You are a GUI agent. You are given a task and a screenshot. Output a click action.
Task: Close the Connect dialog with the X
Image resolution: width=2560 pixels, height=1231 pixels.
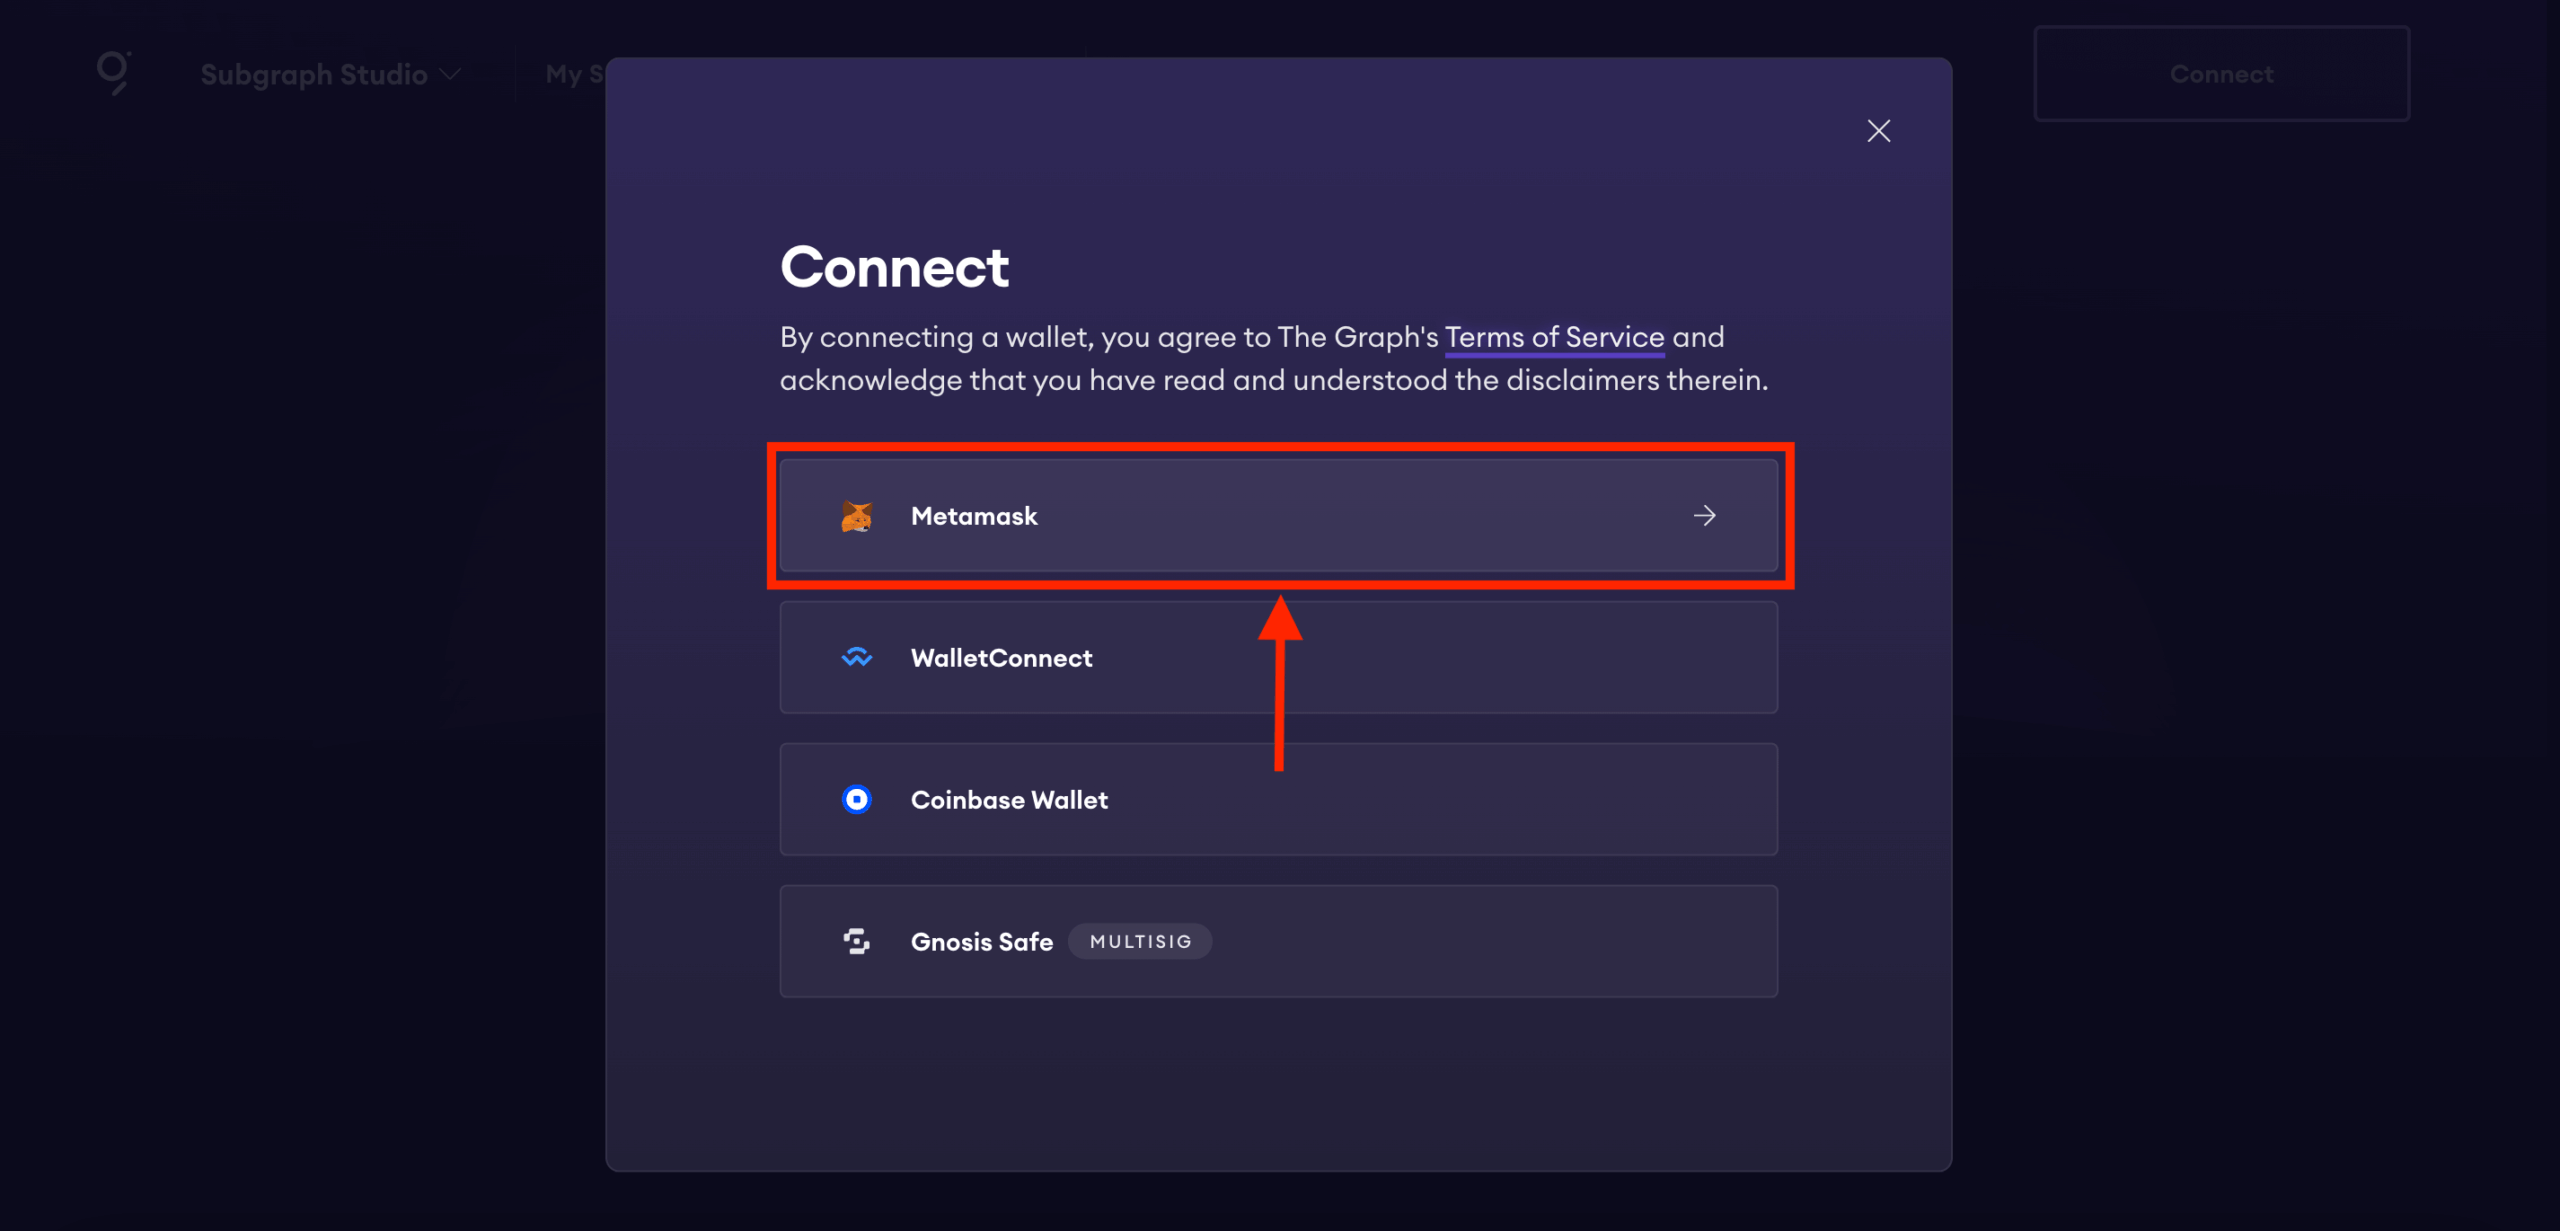(1879, 131)
